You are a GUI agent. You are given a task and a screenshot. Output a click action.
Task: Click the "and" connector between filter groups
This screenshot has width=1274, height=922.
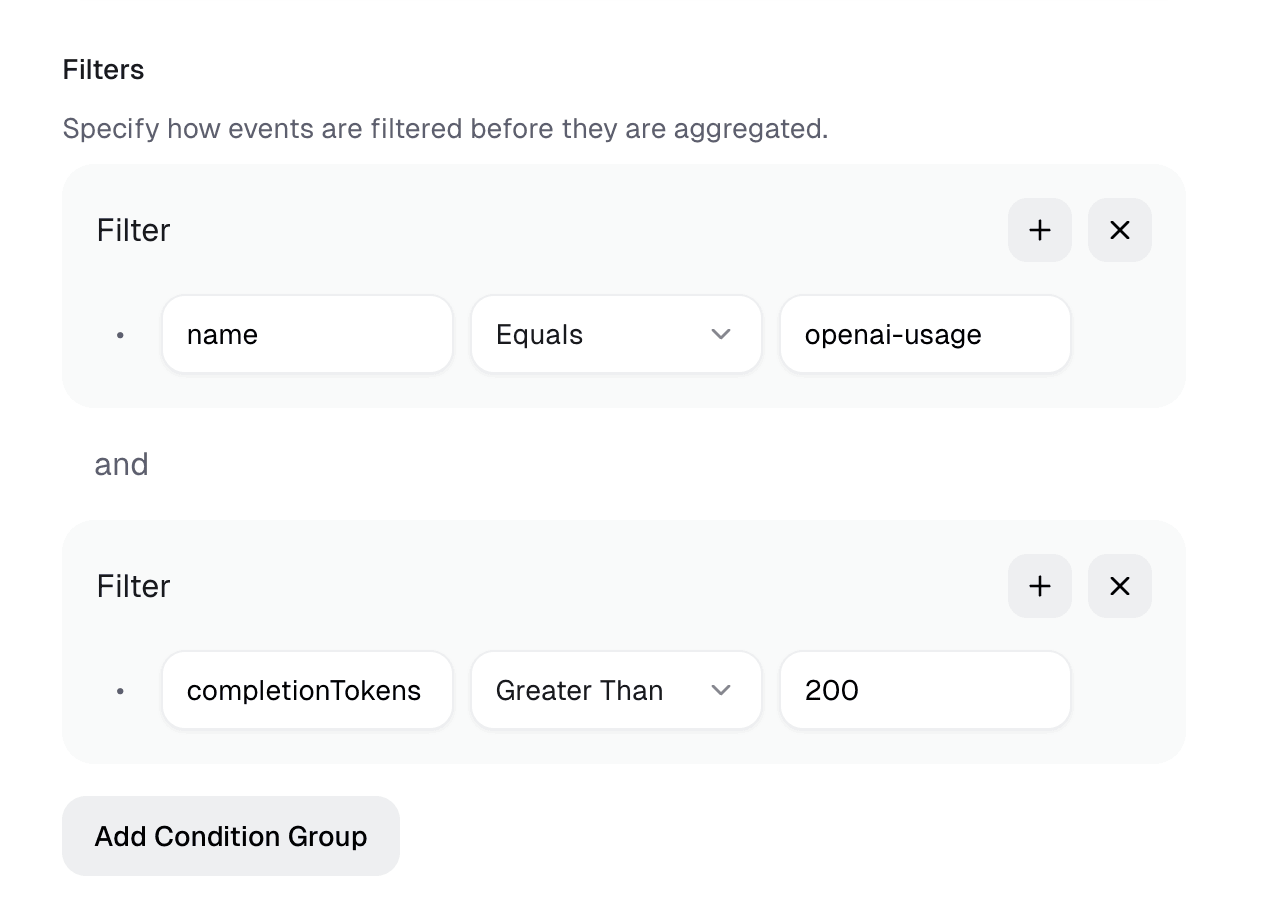(121, 464)
